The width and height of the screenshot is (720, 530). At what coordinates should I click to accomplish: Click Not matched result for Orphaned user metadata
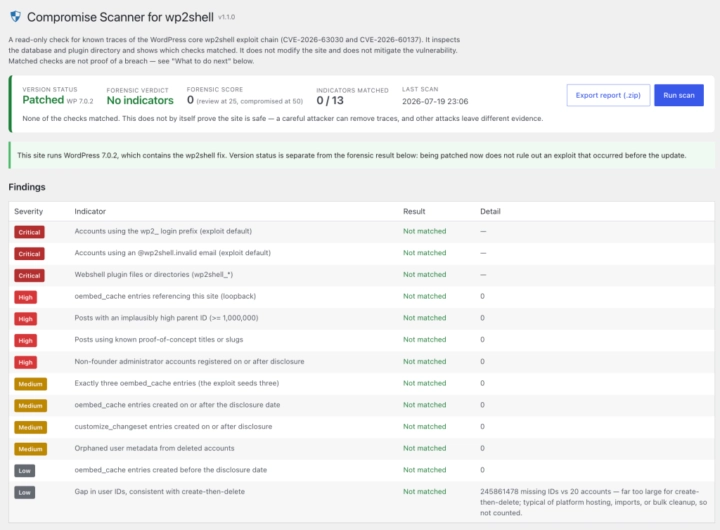[x=424, y=448]
